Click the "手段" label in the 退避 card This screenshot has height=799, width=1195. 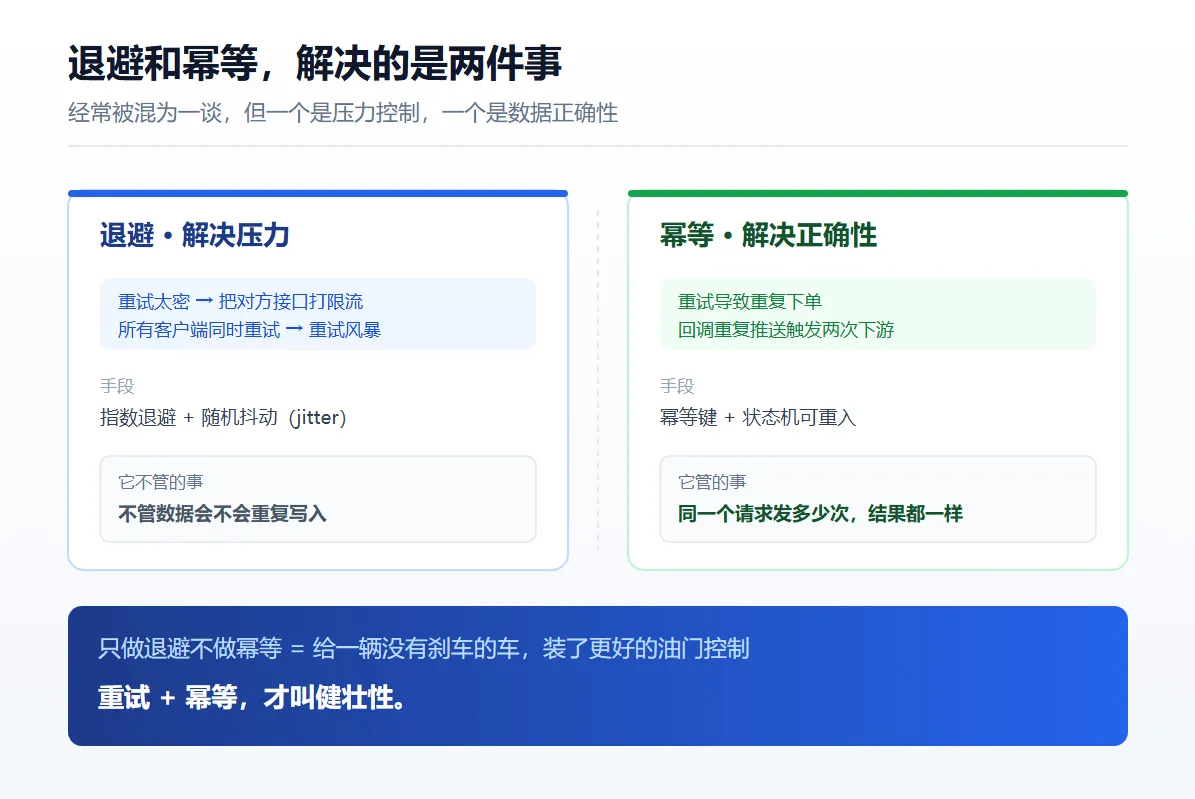(x=117, y=387)
